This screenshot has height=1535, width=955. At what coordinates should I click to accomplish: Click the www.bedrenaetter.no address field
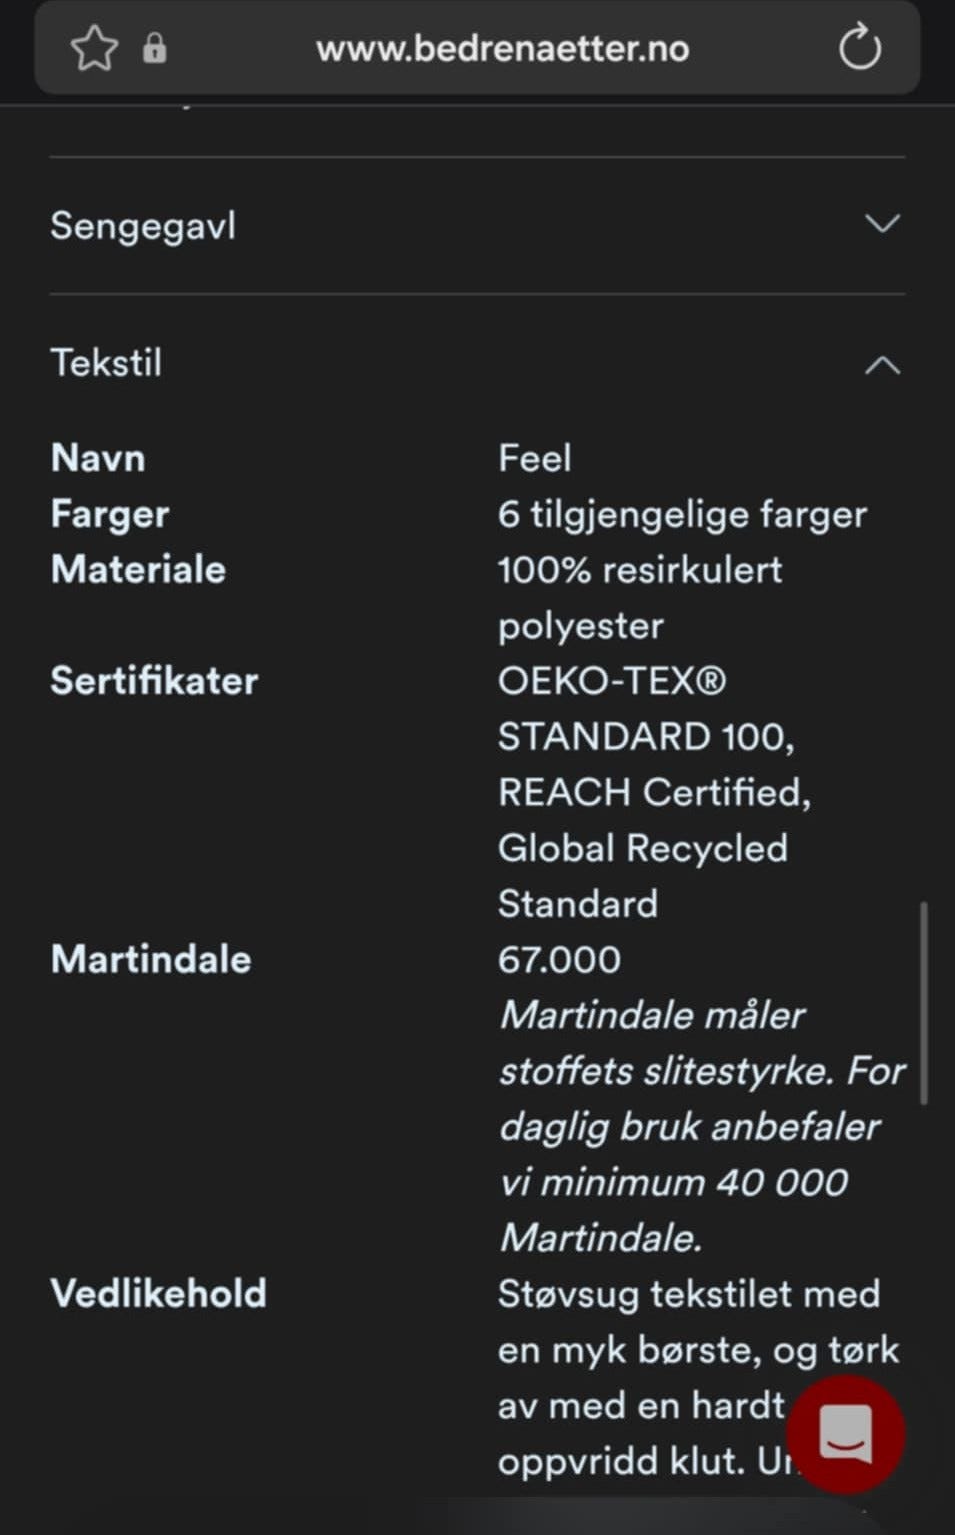pos(502,48)
